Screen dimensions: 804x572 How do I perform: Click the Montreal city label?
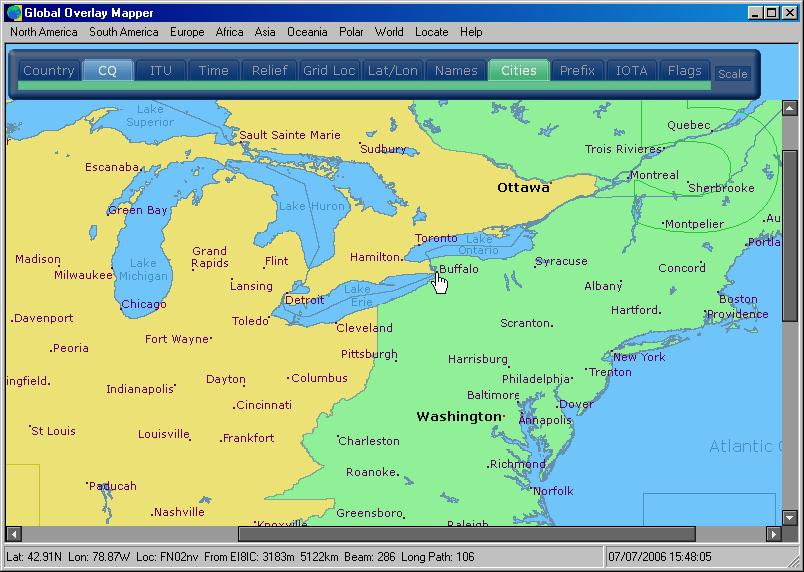point(654,175)
